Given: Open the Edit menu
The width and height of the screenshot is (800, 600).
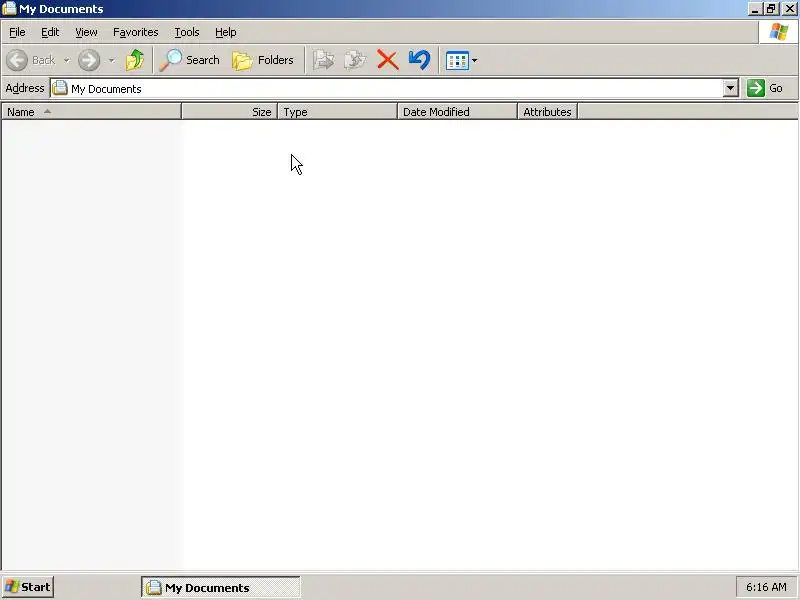Looking at the screenshot, I should pos(50,32).
